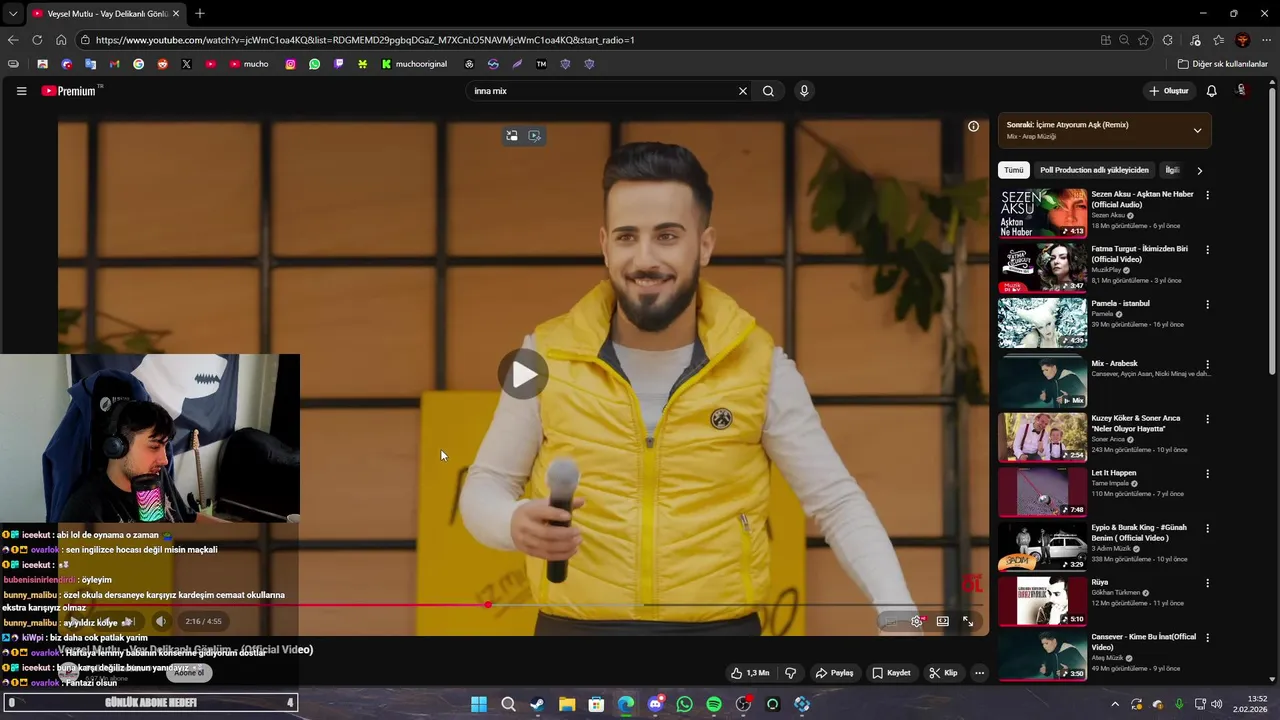The height and width of the screenshot is (720, 1280).
Task: Play the paused video with the center play button
Action: [523, 374]
